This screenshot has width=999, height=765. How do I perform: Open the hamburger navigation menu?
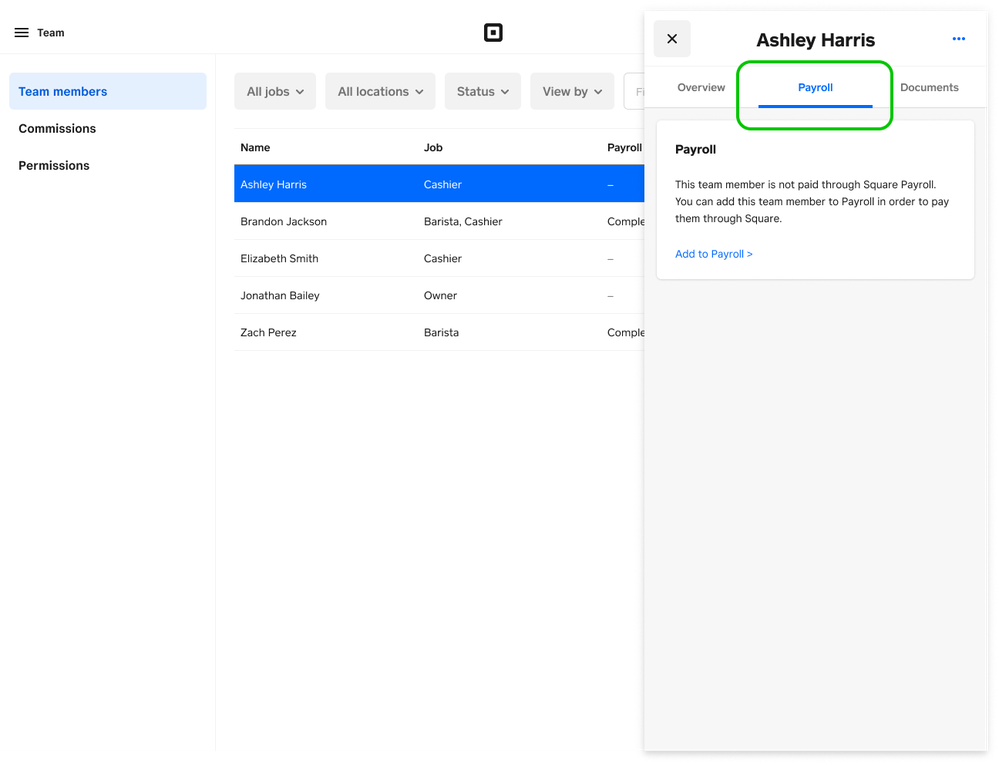pyautogui.click(x=21, y=33)
